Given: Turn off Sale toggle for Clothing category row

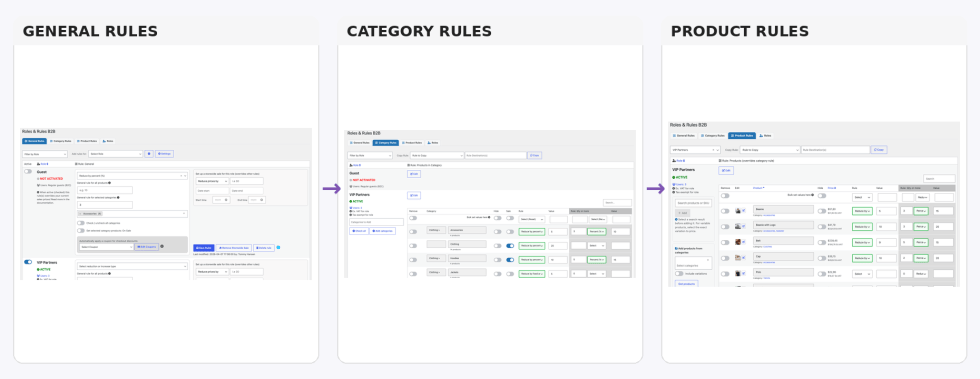Looking at the screenshot, I should [510, 246].
